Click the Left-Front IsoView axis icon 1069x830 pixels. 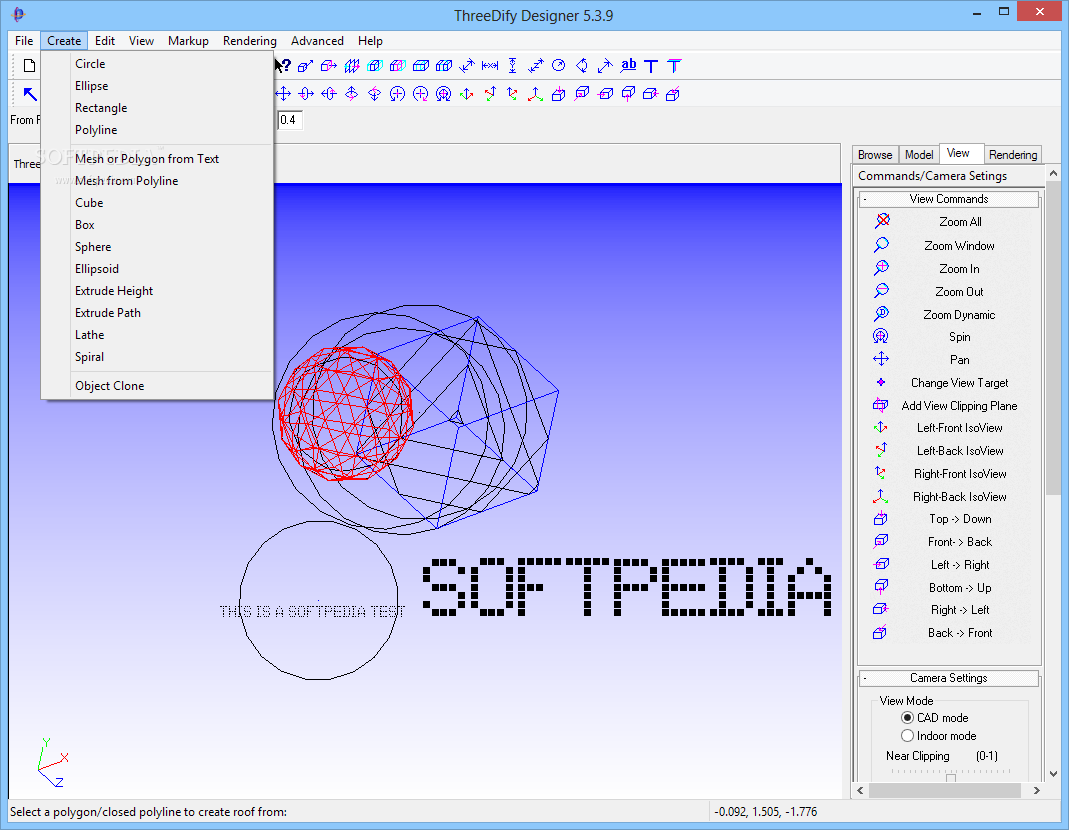click(x=881, y=428)
